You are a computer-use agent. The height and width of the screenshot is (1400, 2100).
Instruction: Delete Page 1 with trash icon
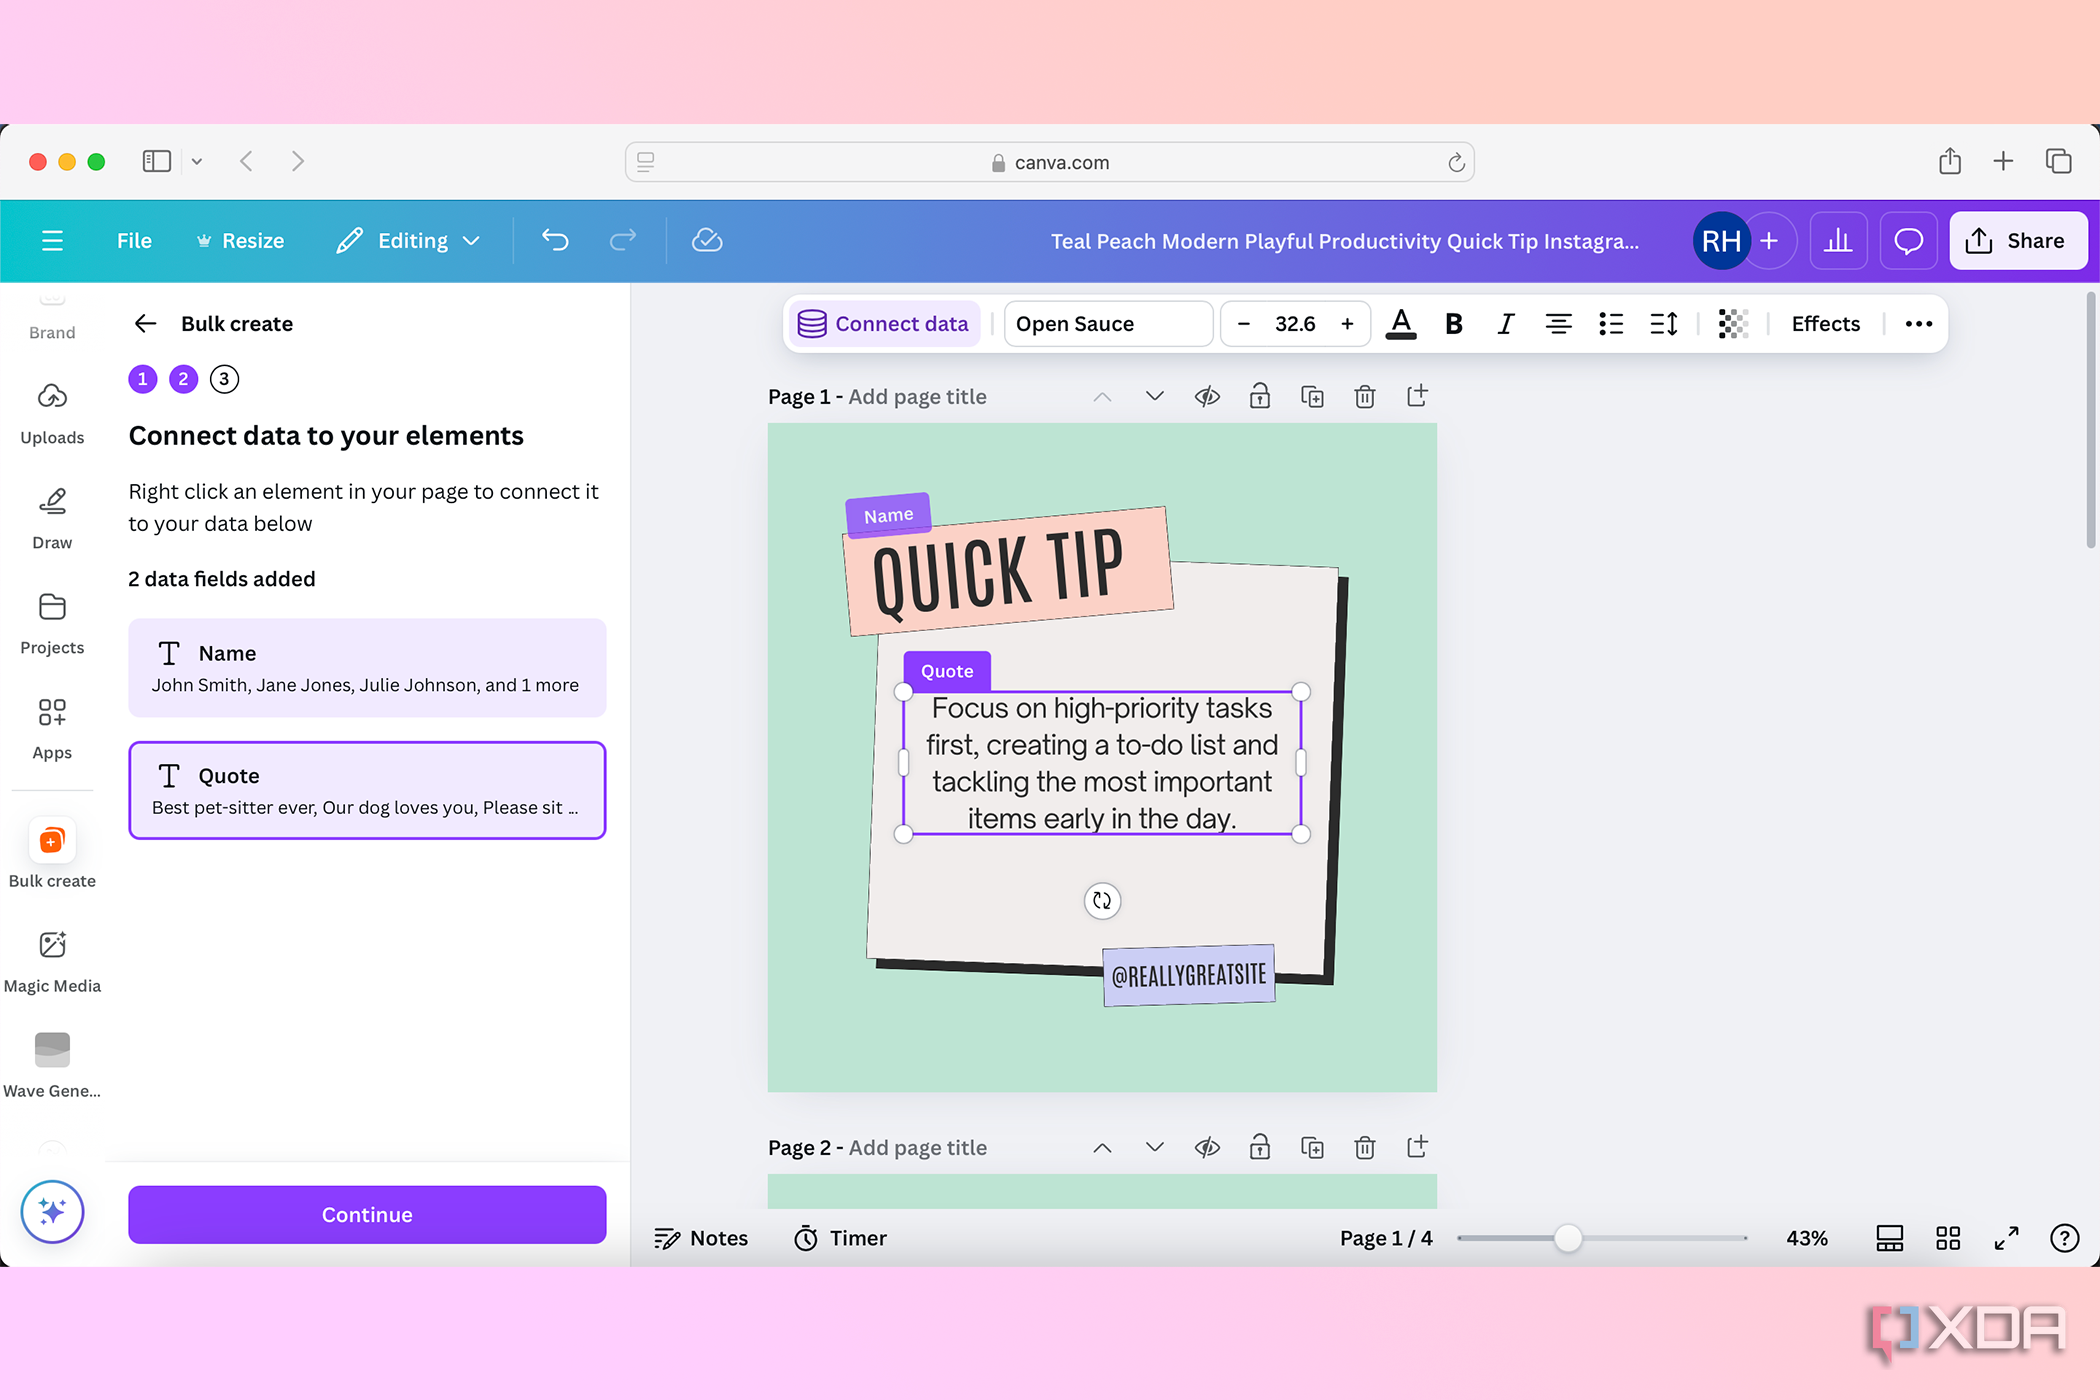click(1365, 396)
